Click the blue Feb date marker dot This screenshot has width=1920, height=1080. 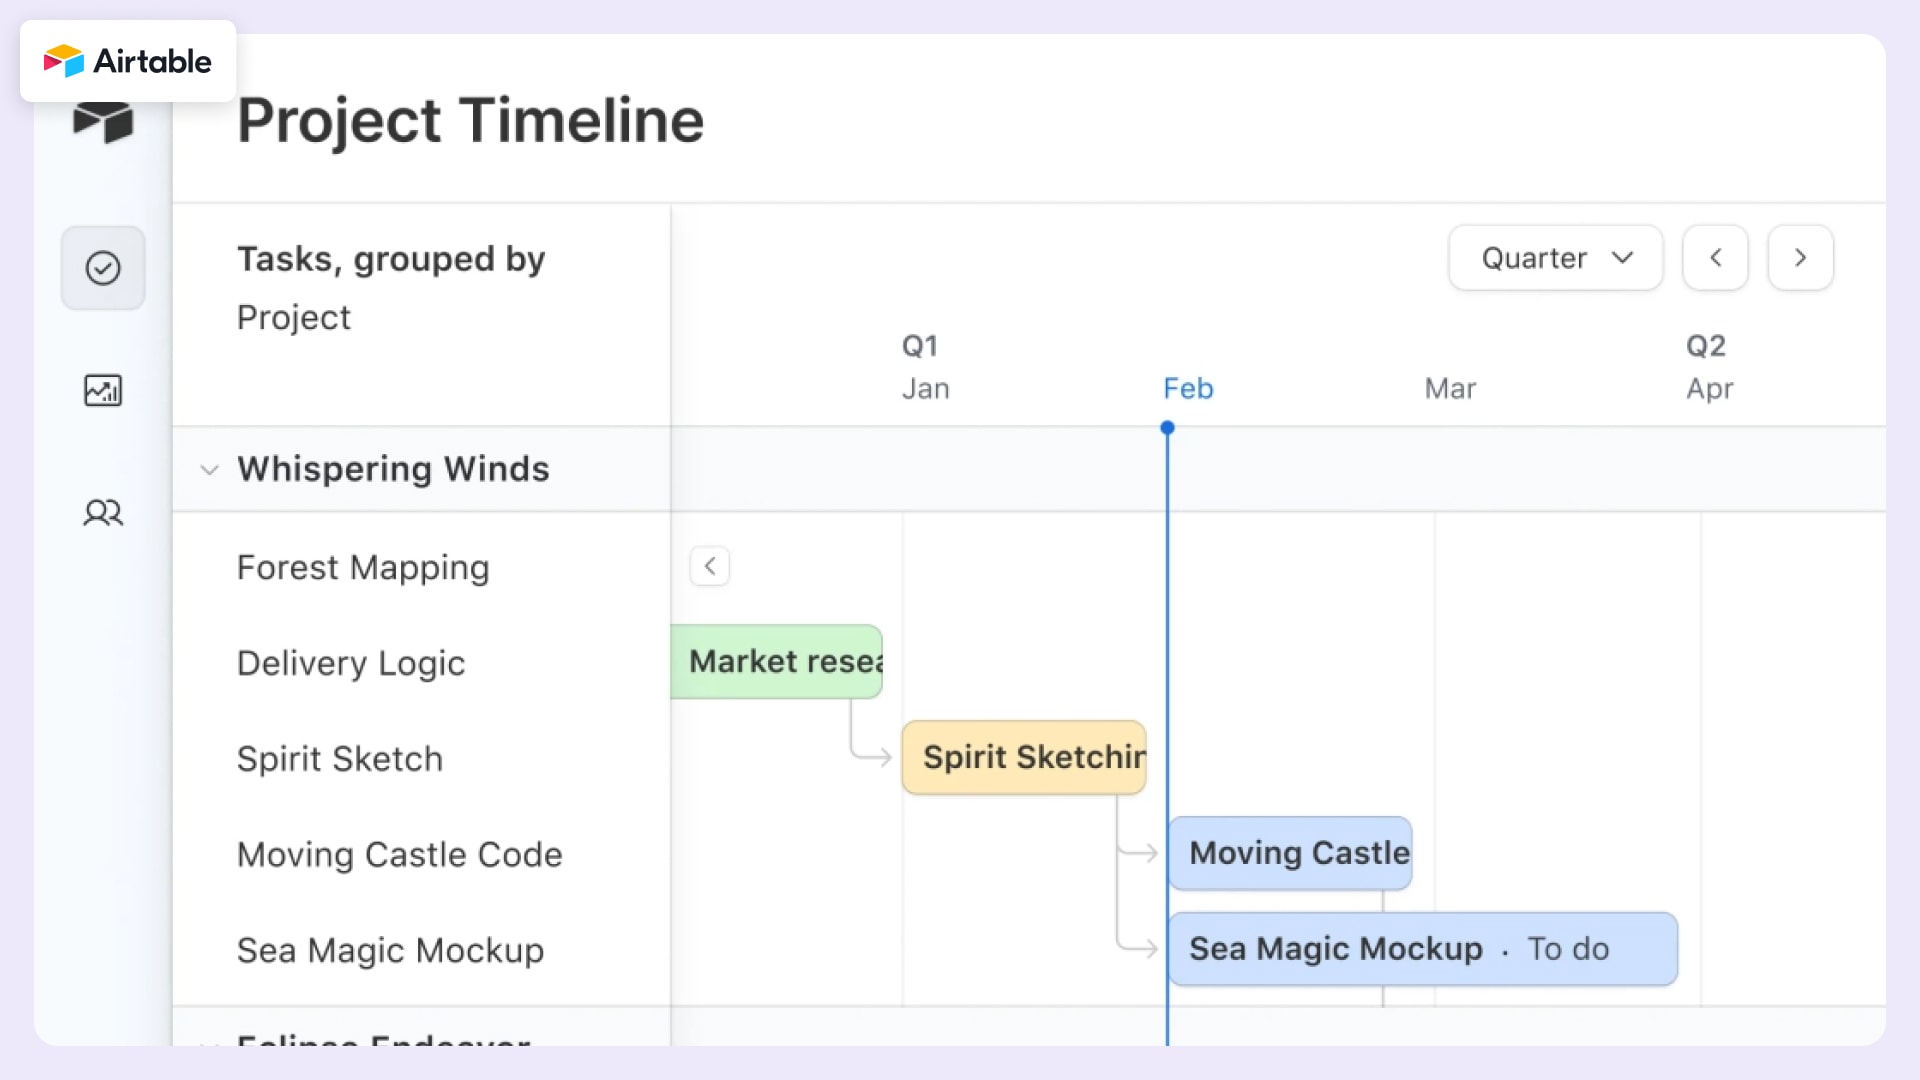(x=1168, y=427)
